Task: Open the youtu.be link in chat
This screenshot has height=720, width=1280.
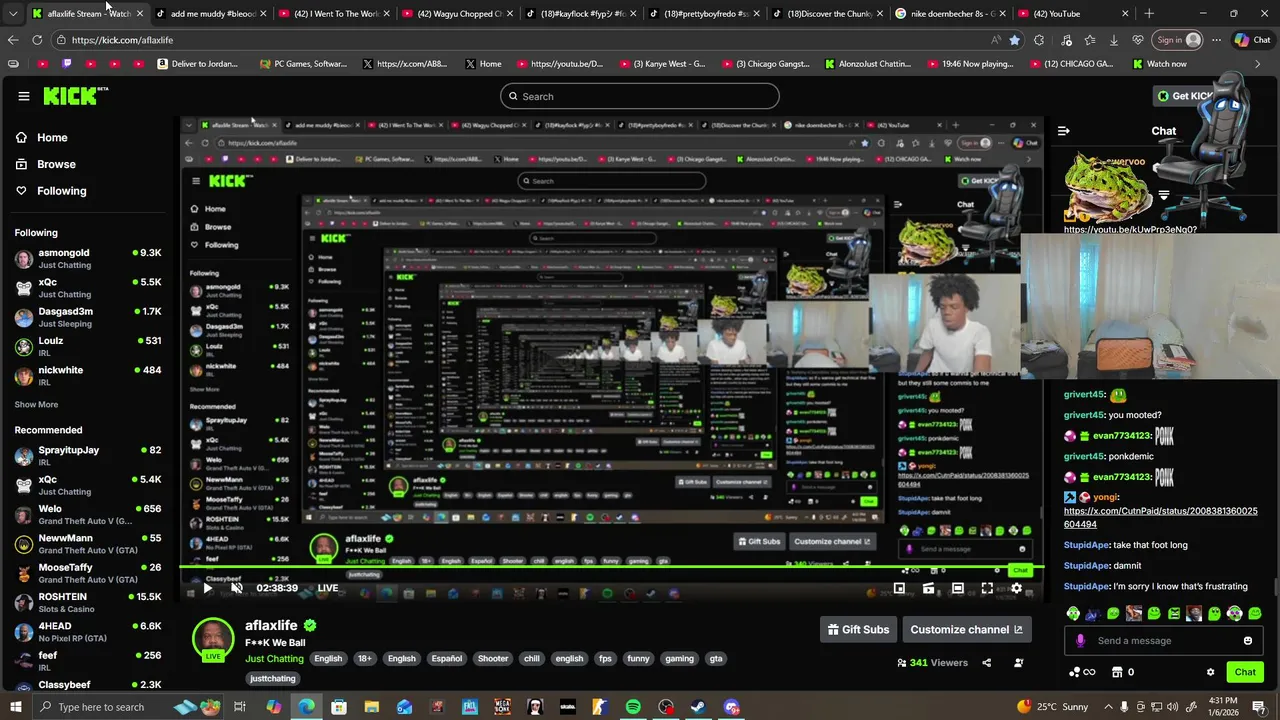Action: click(x=1130, y=229)
